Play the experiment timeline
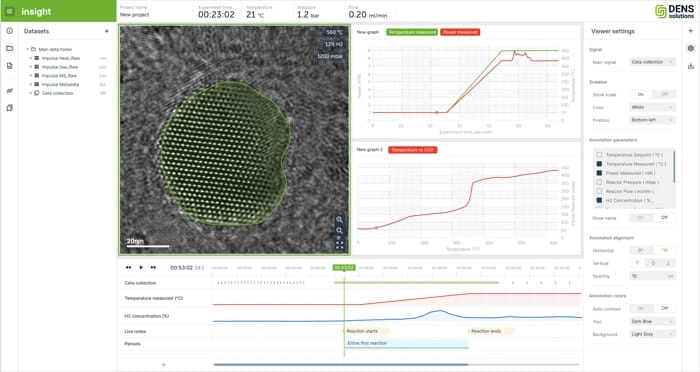The width and height of the screenshot is (700, 372). click(141, 268)
